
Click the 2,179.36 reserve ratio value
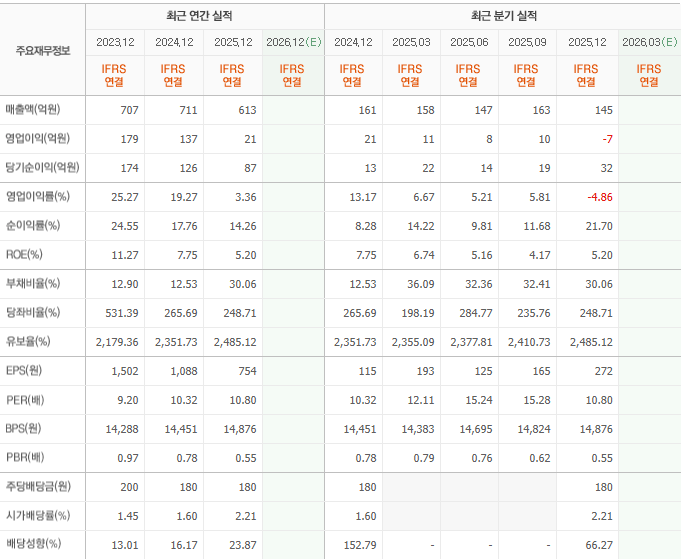pos(117,342)
